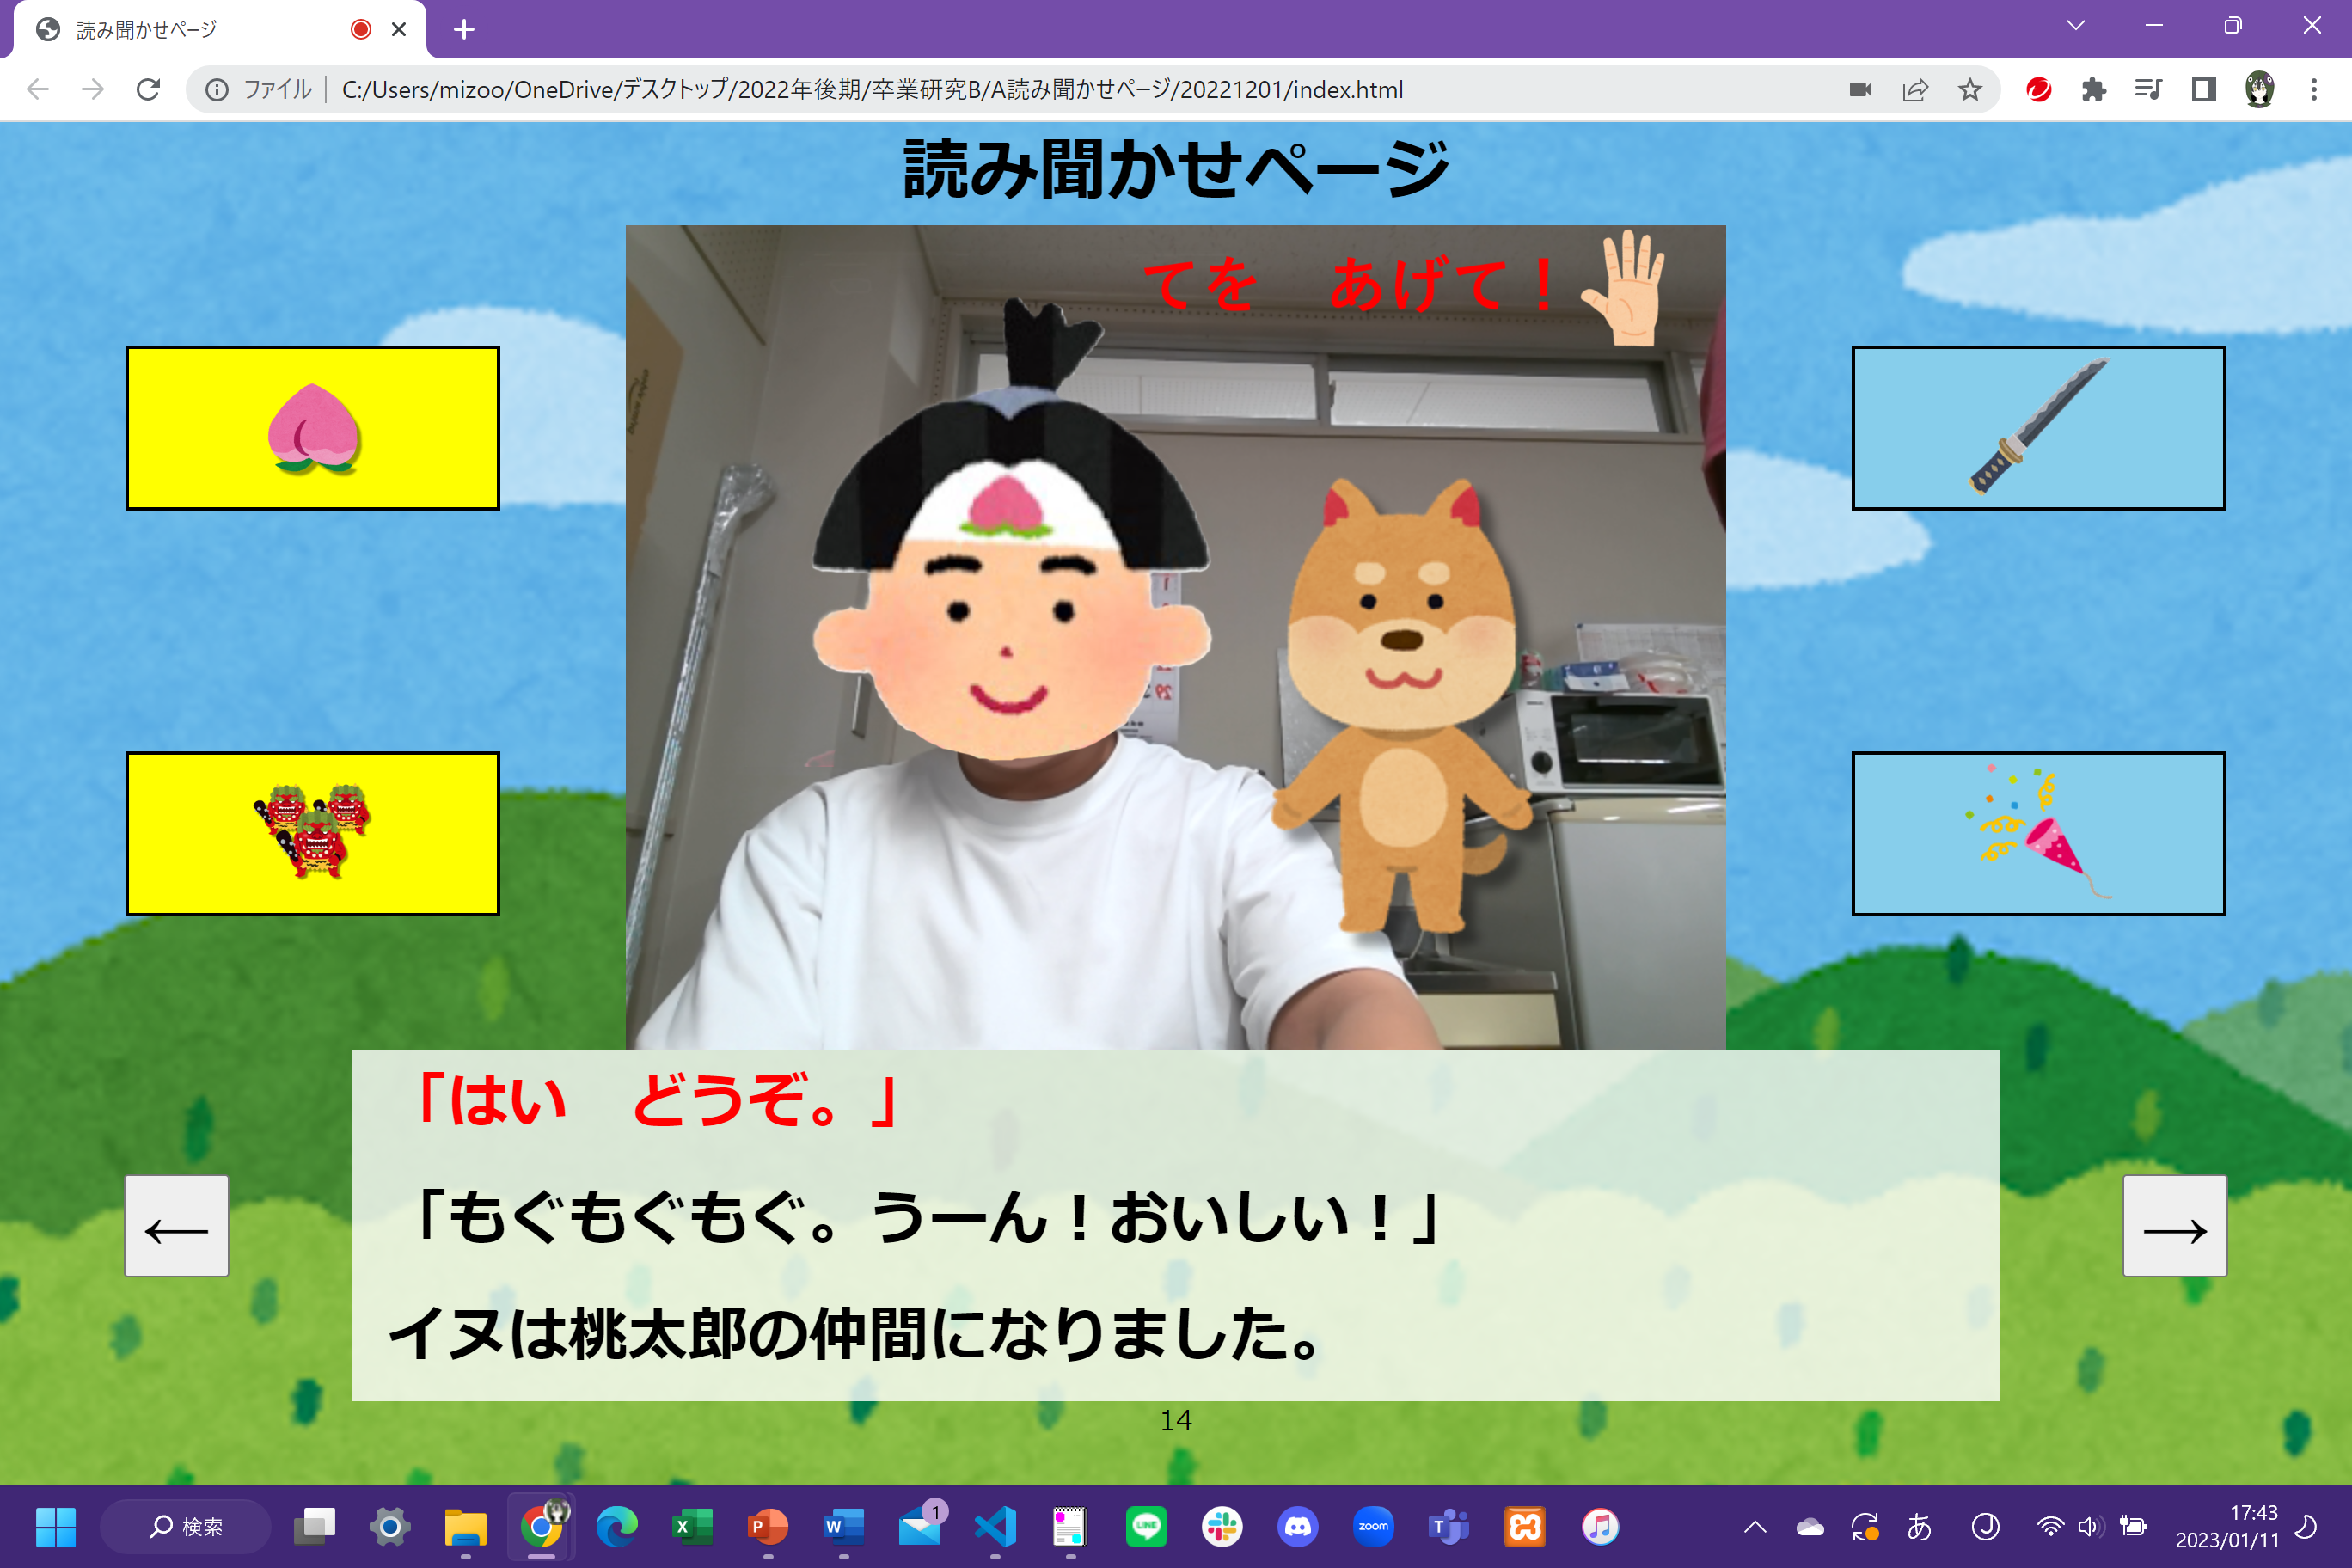The height and width of the screenshot is (1568, 2352).
Task: Open the Chrome profile avatar
Action: click(x=2259, y=90)
